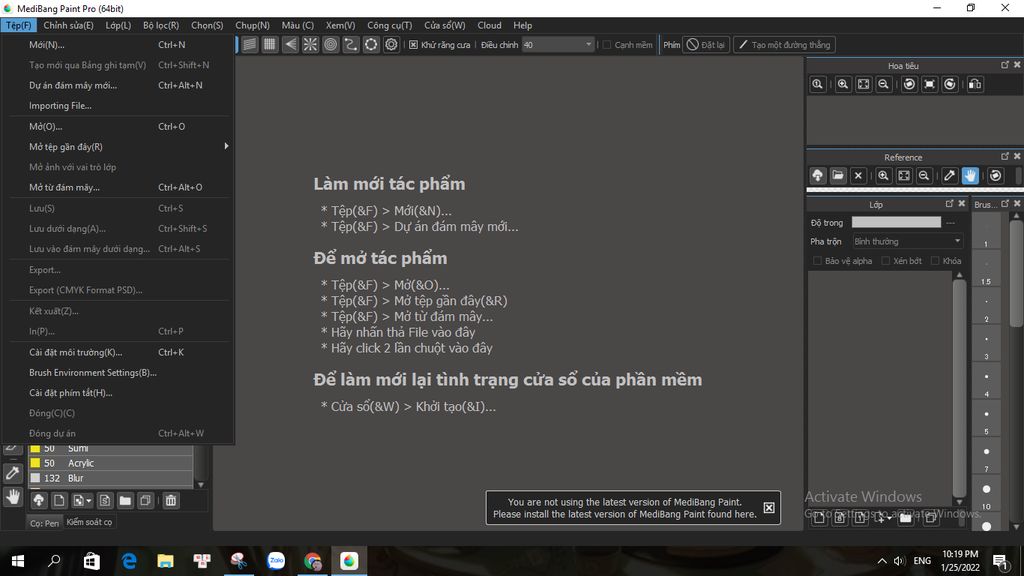Click the flip canvas icon in Hoa tiêu

(975, 84)
